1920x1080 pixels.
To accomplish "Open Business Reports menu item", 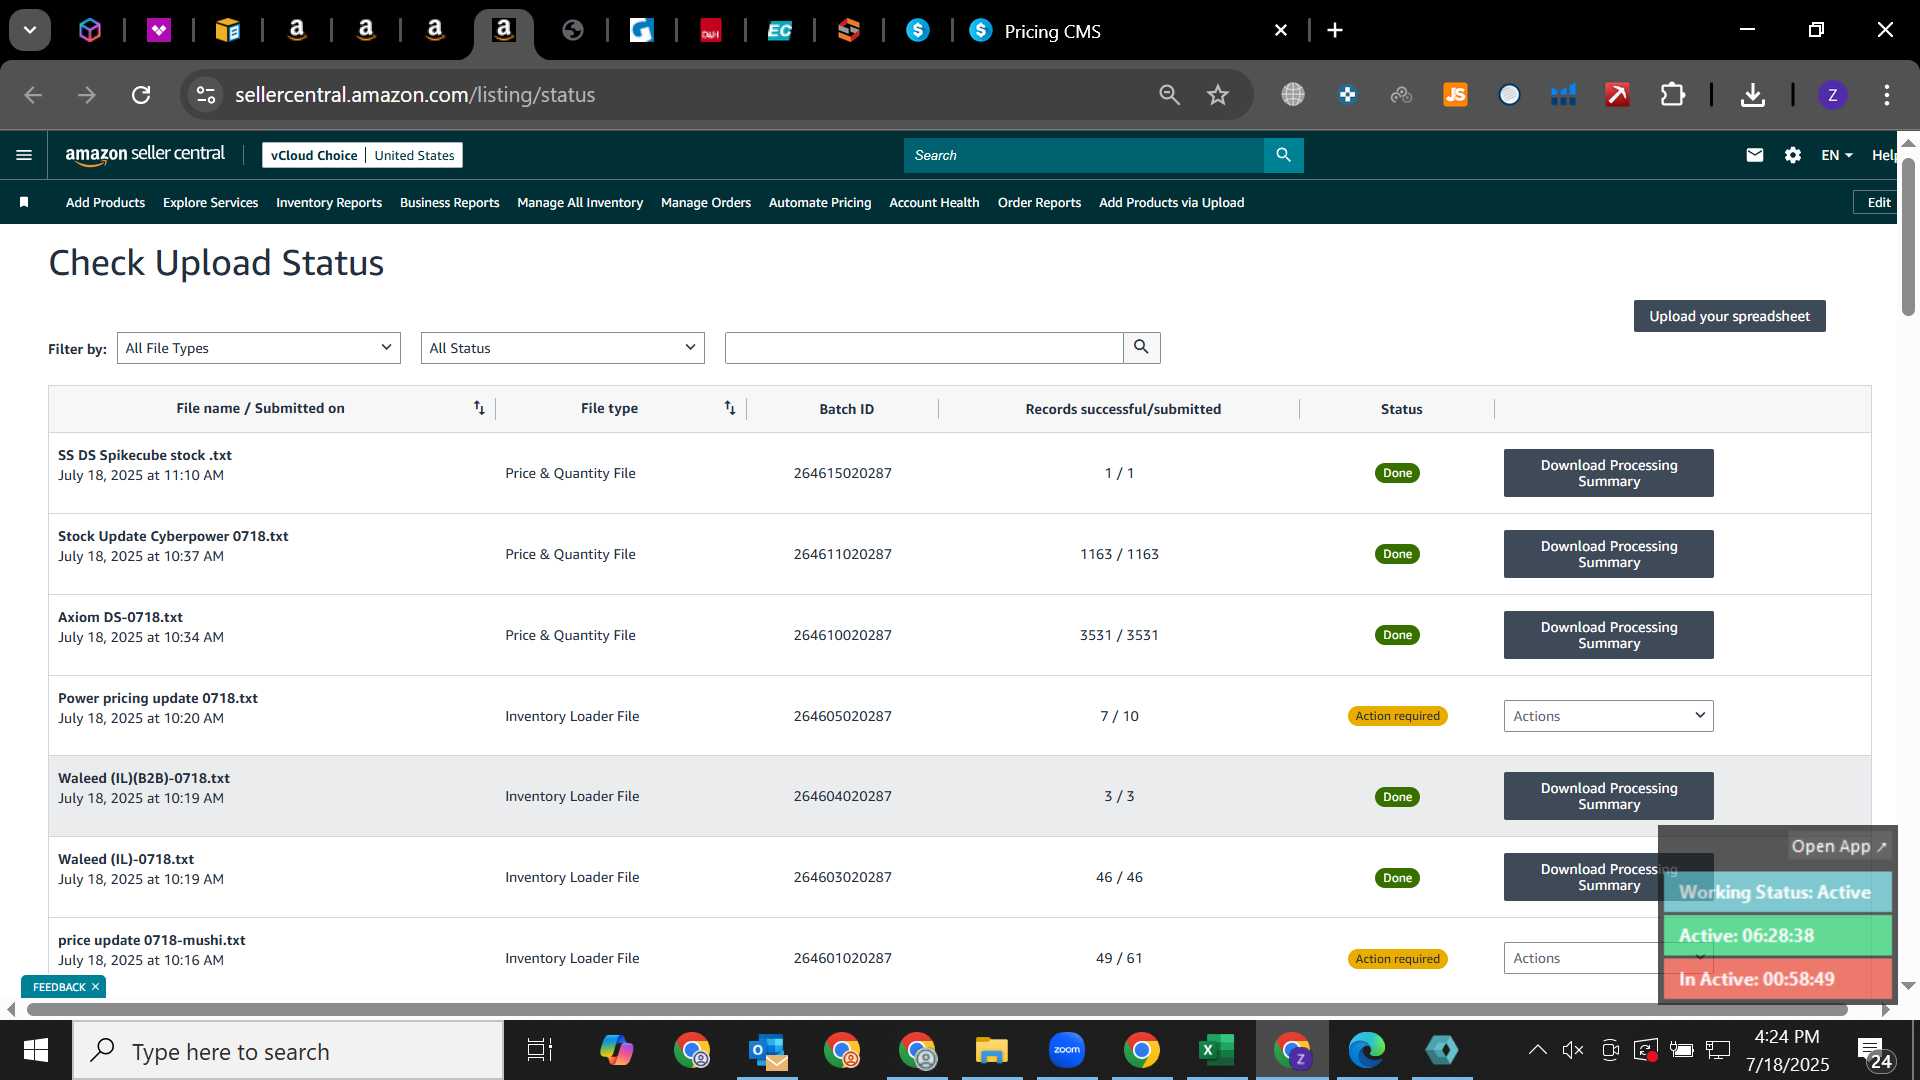I will coord(449,202).
